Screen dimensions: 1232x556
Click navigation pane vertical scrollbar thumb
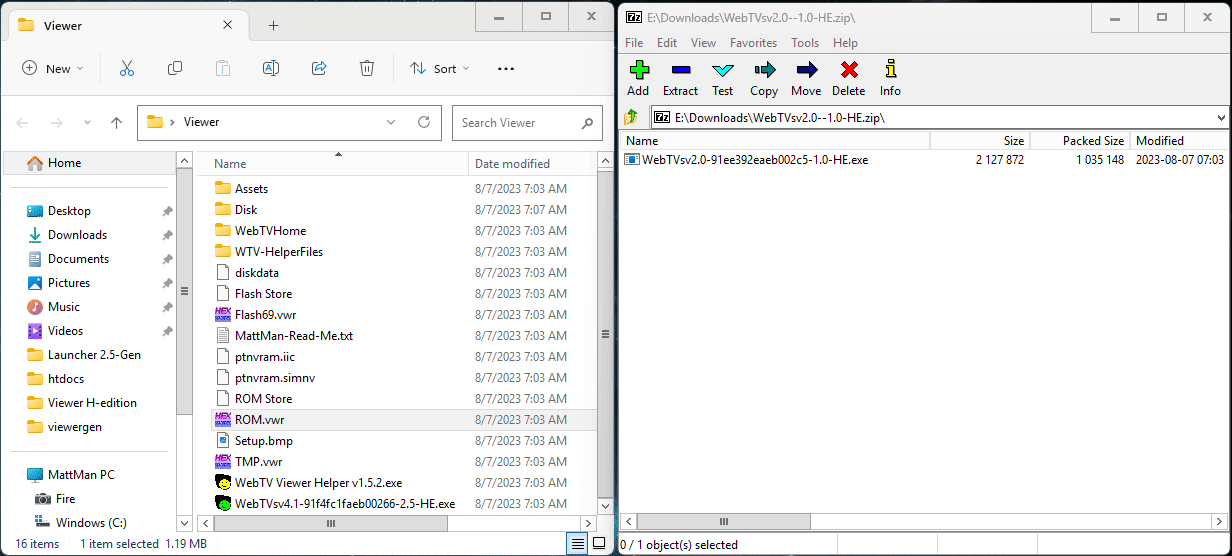tap(184, 292)
